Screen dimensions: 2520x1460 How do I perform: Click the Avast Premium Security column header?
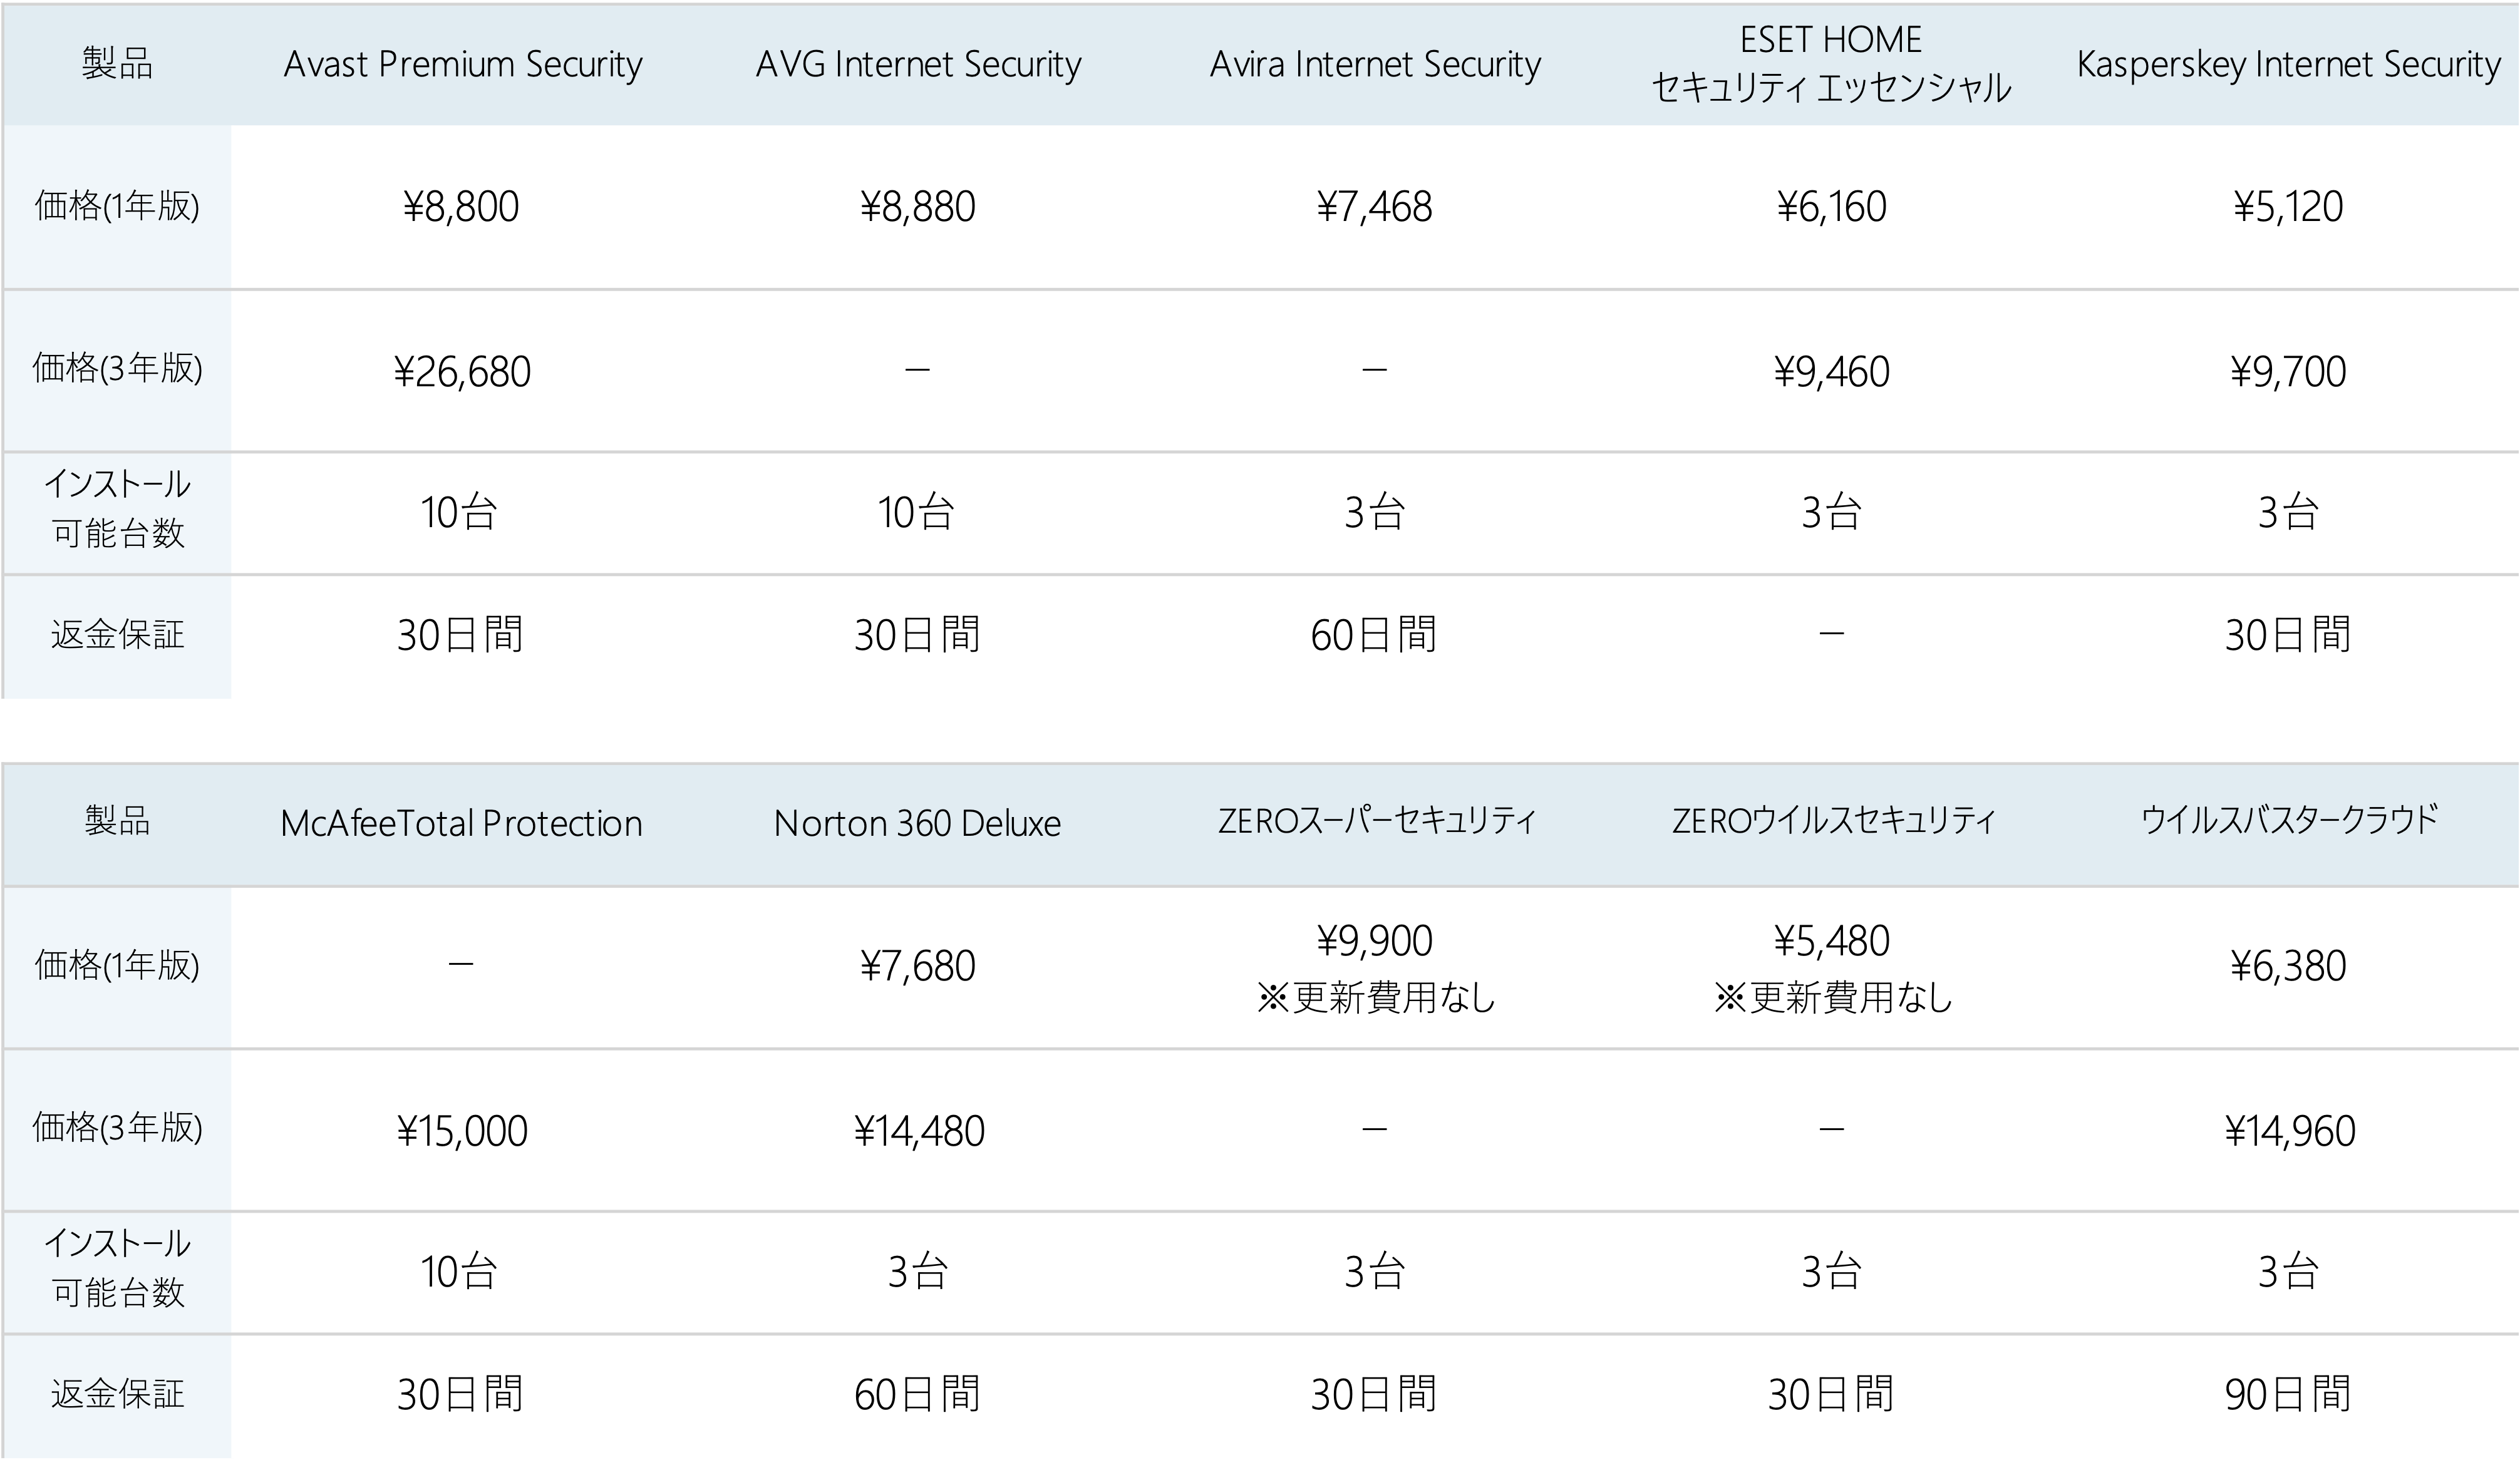click(x=462, y=64)
